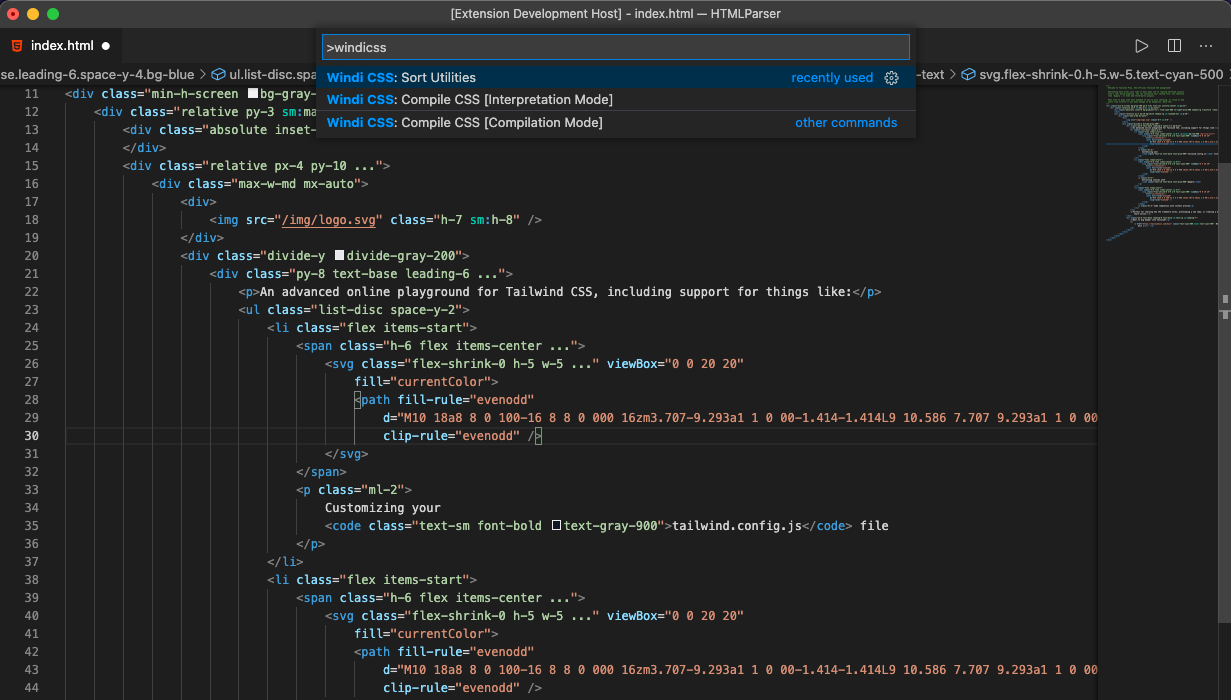Screen dimensions: 1231x700
Task: Click closing </span> tag on line 32
Action: coord(322,472)
